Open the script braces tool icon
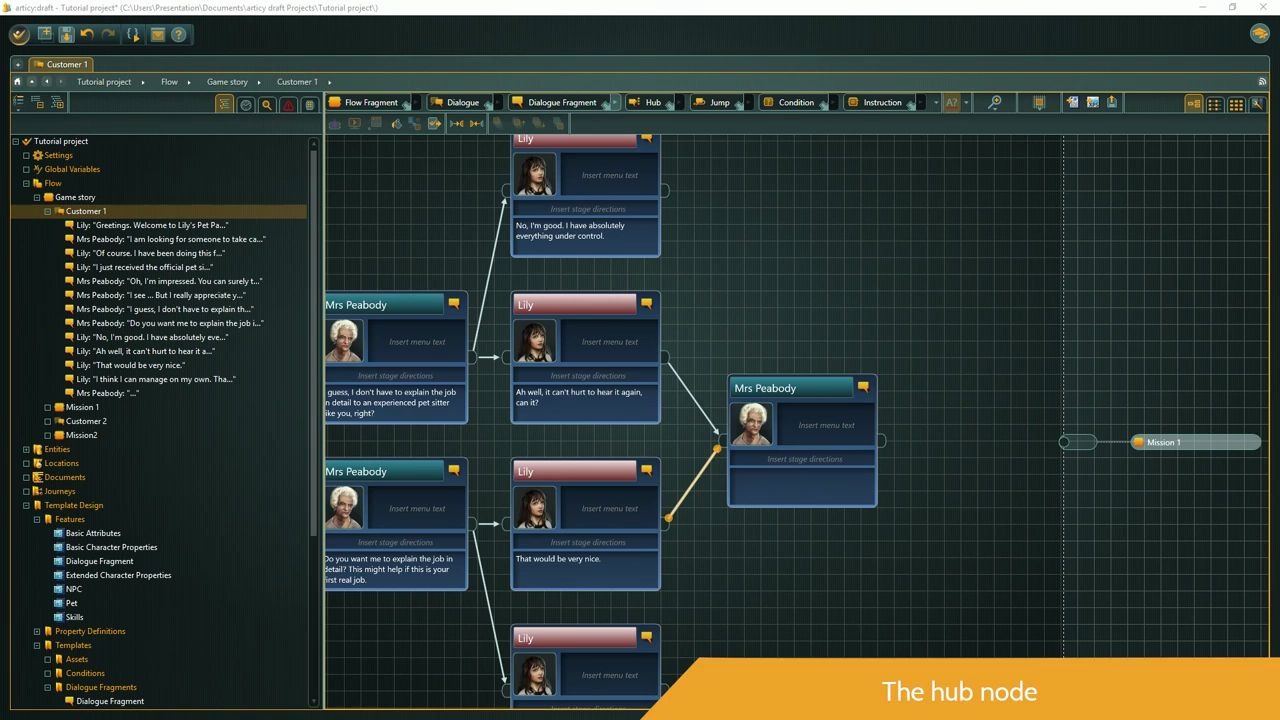1280x720 pixels. 133,34
